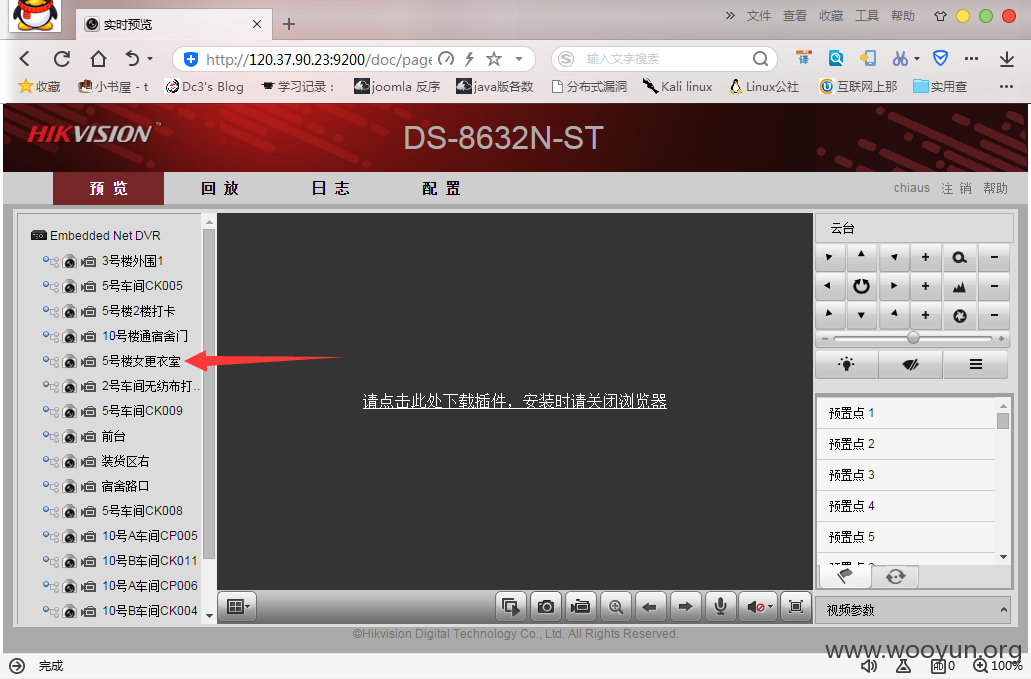Screen dimensions: 1031x679
Task: Select camera 10号B车间CK011
Action: click(x=150, y=561)
